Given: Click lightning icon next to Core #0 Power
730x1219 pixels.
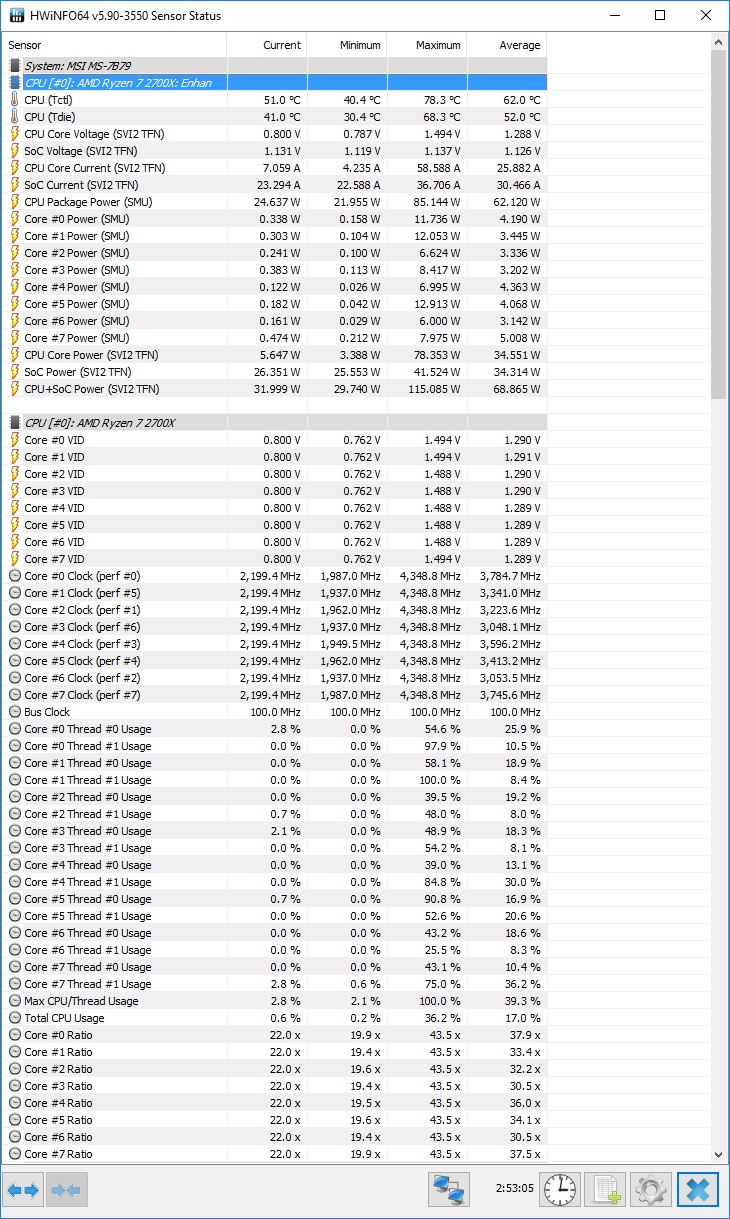Looking at the screenshot, I should (x=15, y=219).
